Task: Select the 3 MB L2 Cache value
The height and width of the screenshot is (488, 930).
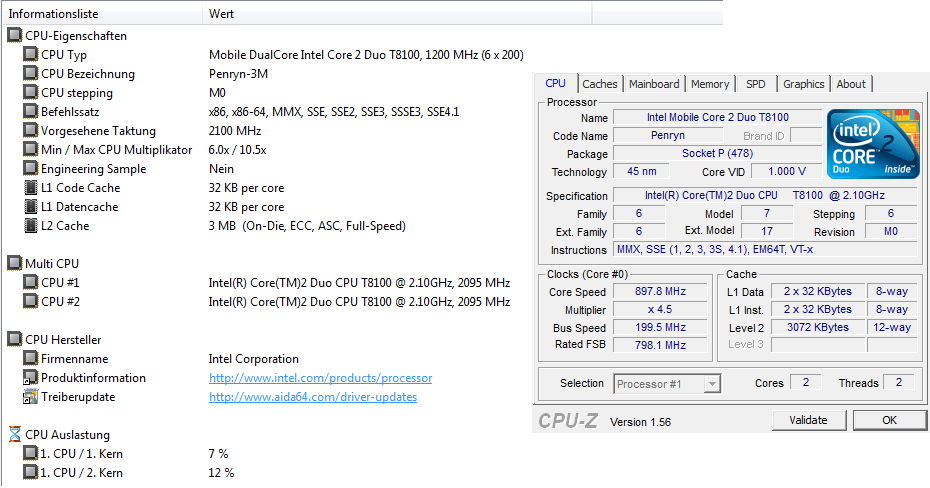Action: click(x=307, y=226)
